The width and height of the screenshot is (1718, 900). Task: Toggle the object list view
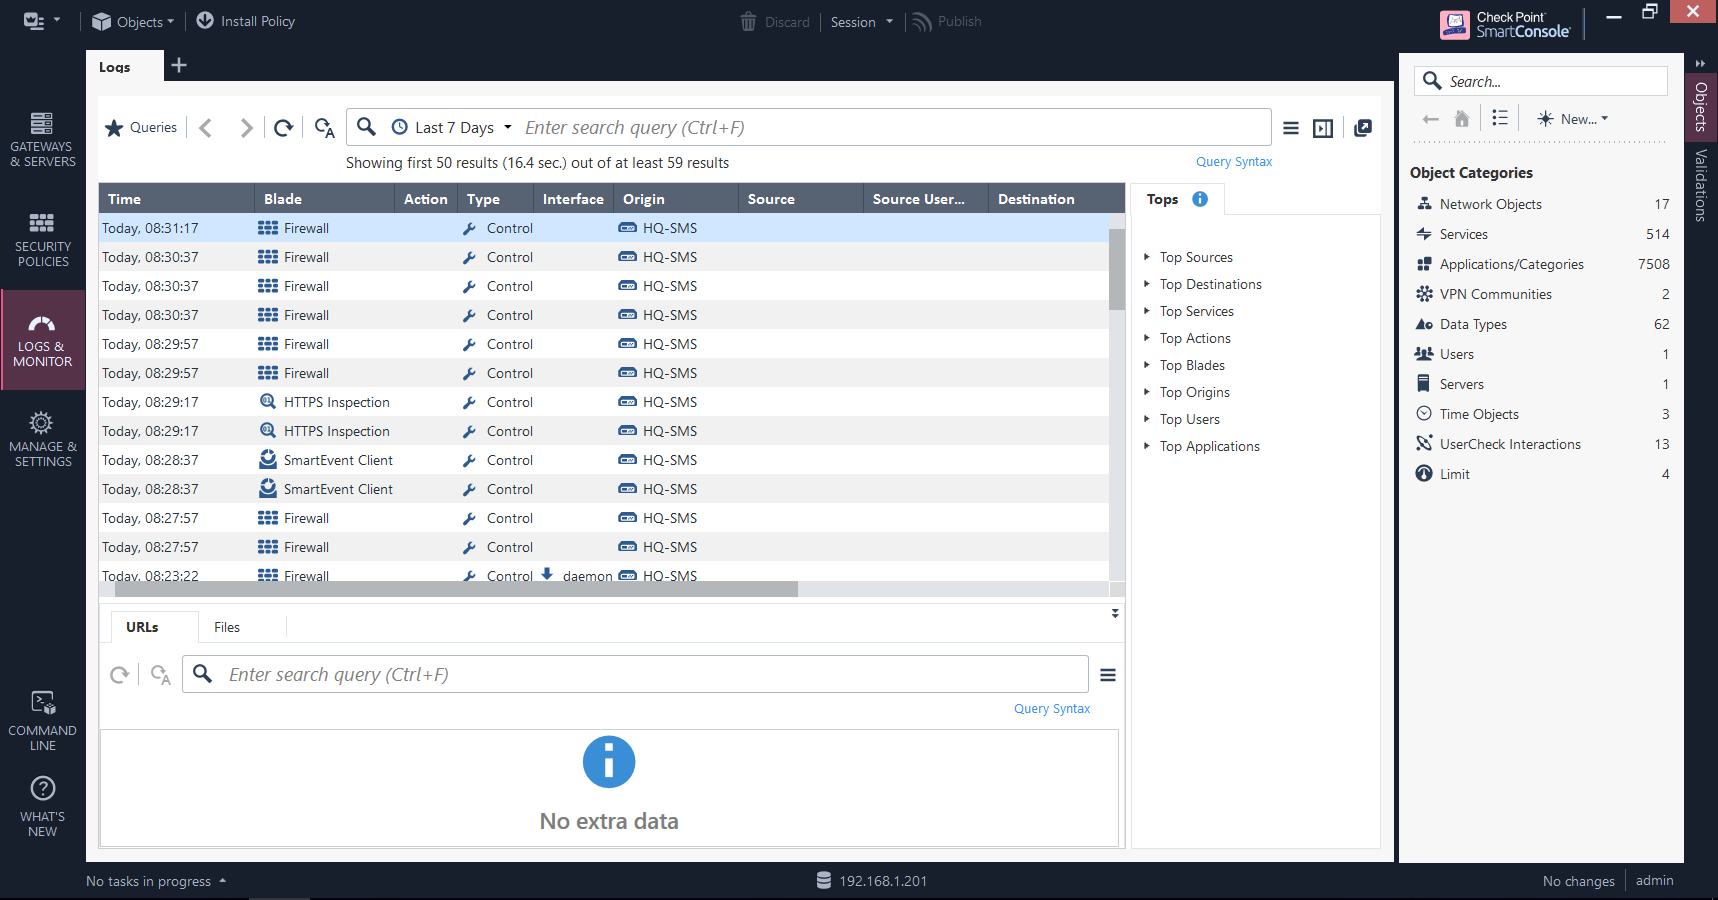pyautogui.click(x=1500, y=118)
